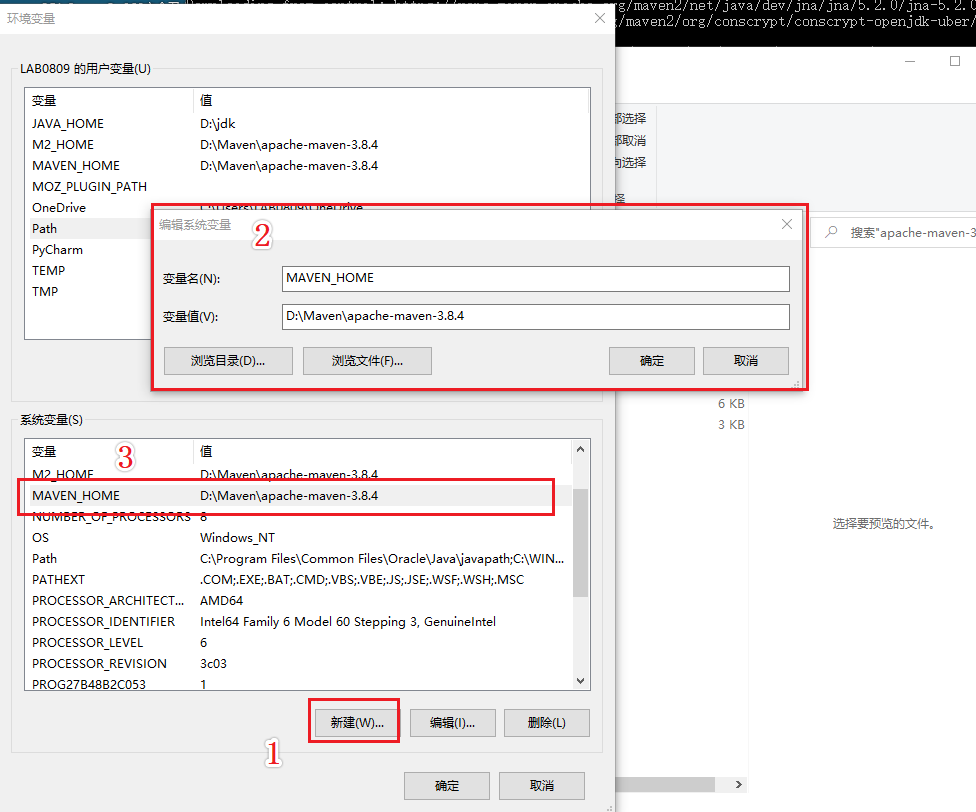Click 确定 in the edit system variable dialog
Viewport: 976px width, 812px height.
[652, 361]
